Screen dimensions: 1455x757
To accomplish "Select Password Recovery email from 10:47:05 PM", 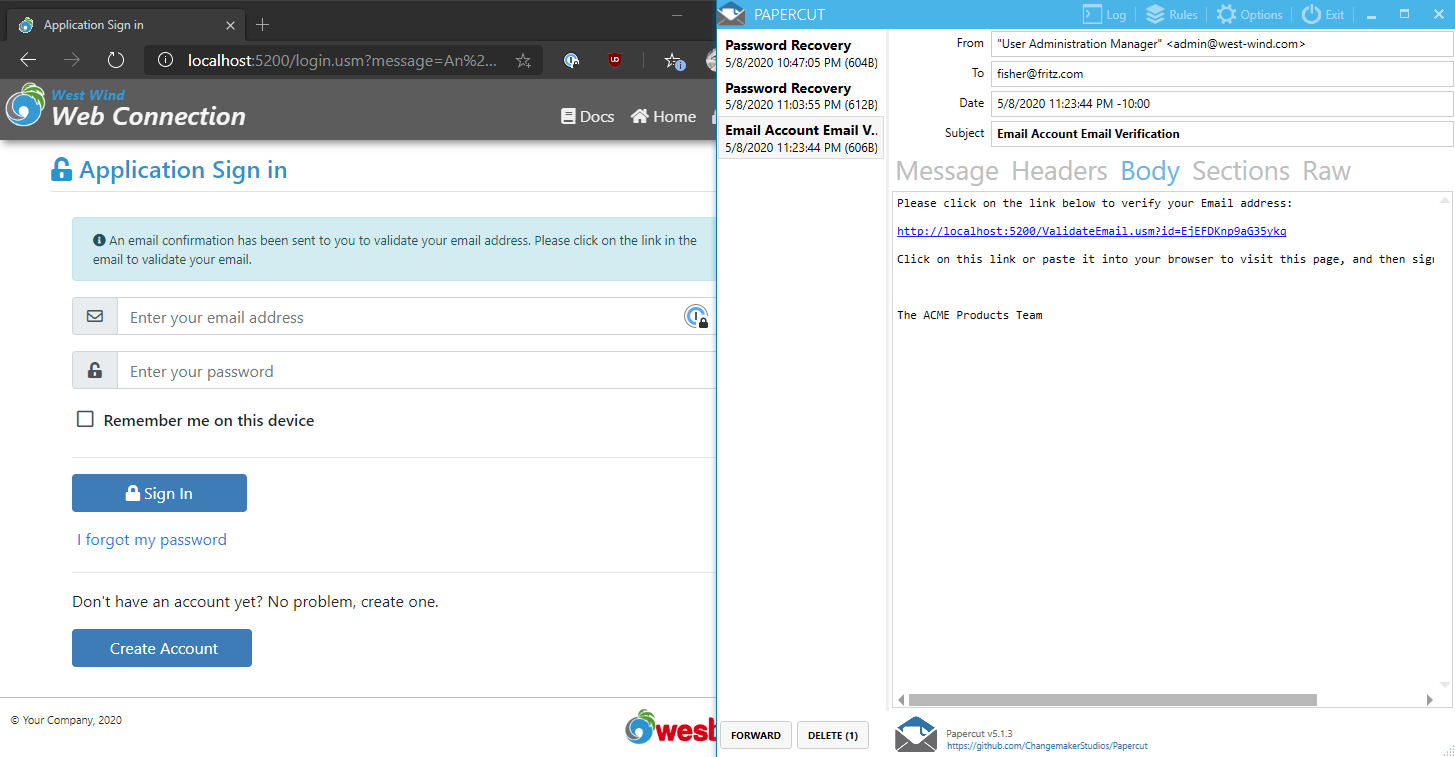I will pos(802,52).
